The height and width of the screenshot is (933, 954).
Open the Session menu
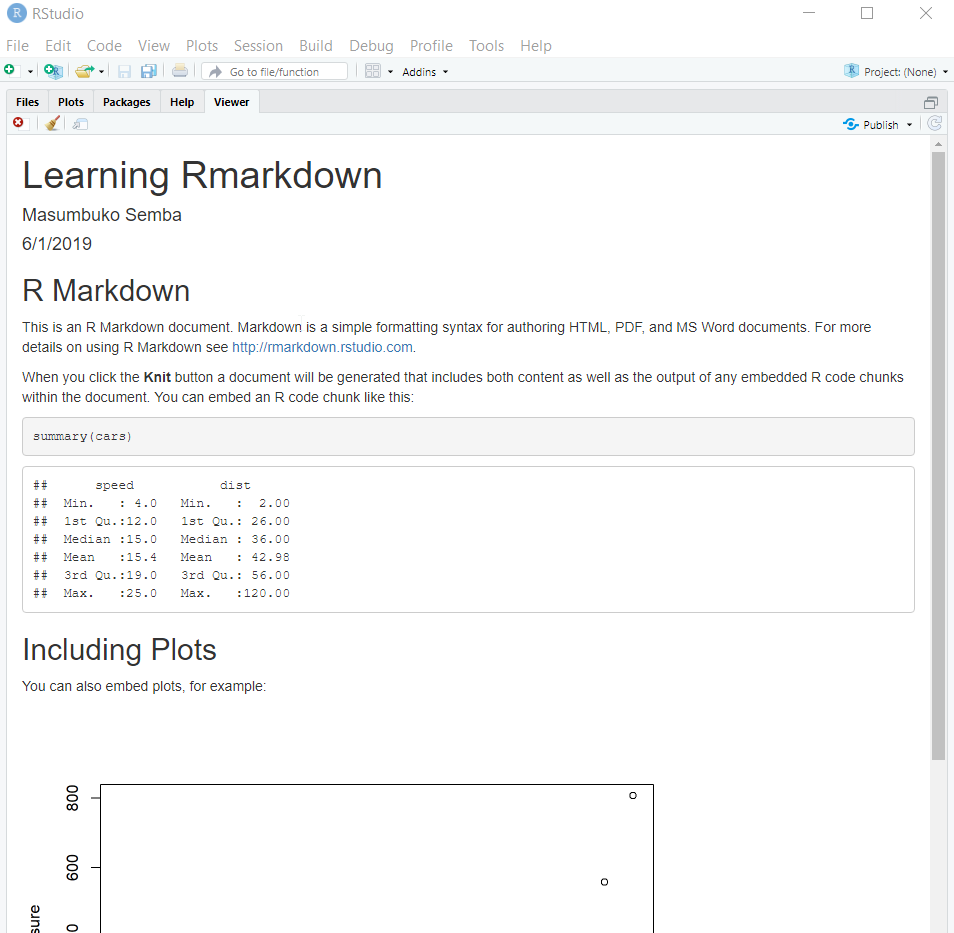(x=258, y=46)
